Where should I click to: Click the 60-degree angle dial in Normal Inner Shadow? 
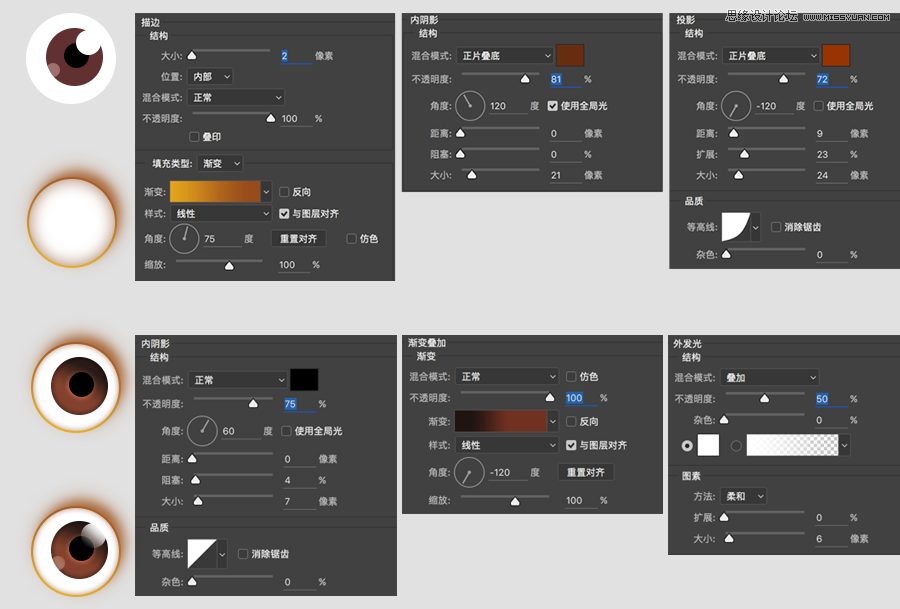[x=203, y=431]
